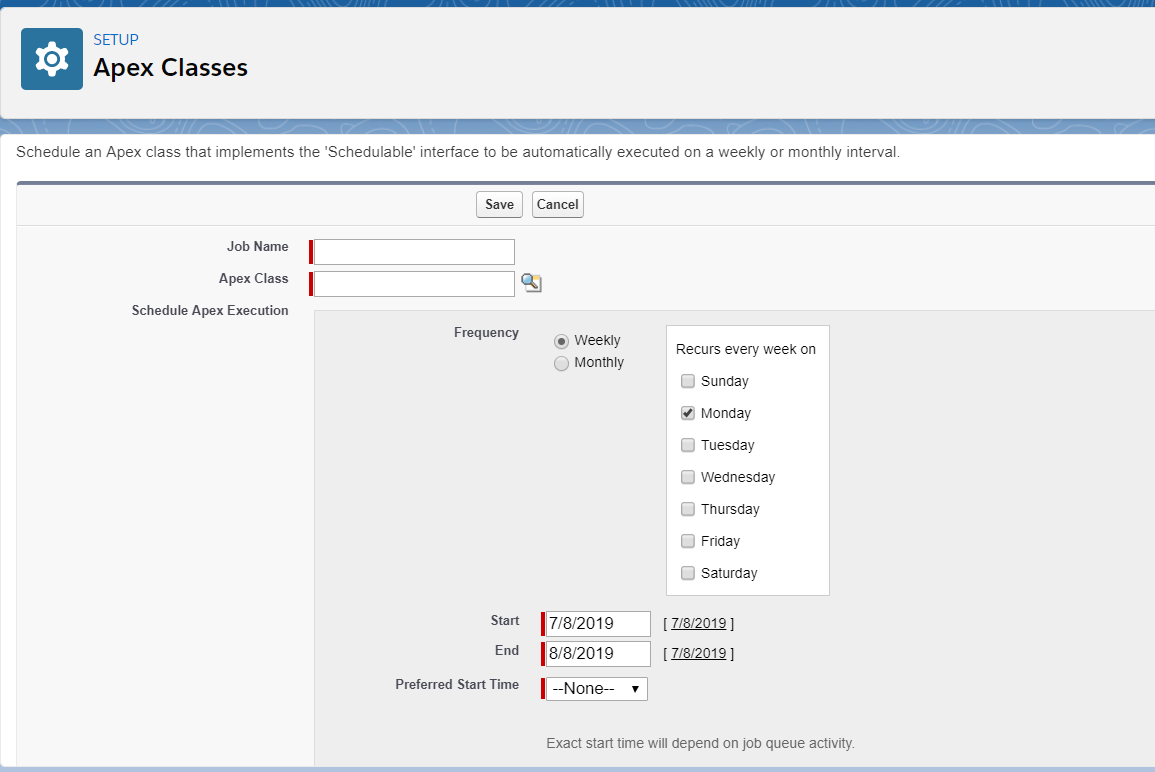Click the Frequency label

[486, 333]
